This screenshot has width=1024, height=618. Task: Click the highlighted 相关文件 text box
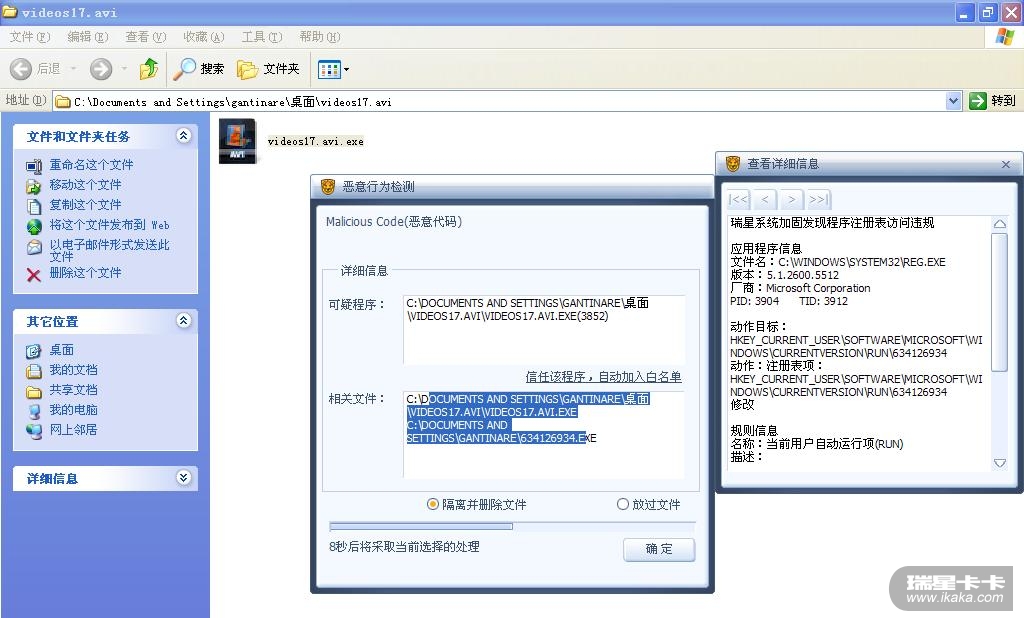click(x=543, y=434)
